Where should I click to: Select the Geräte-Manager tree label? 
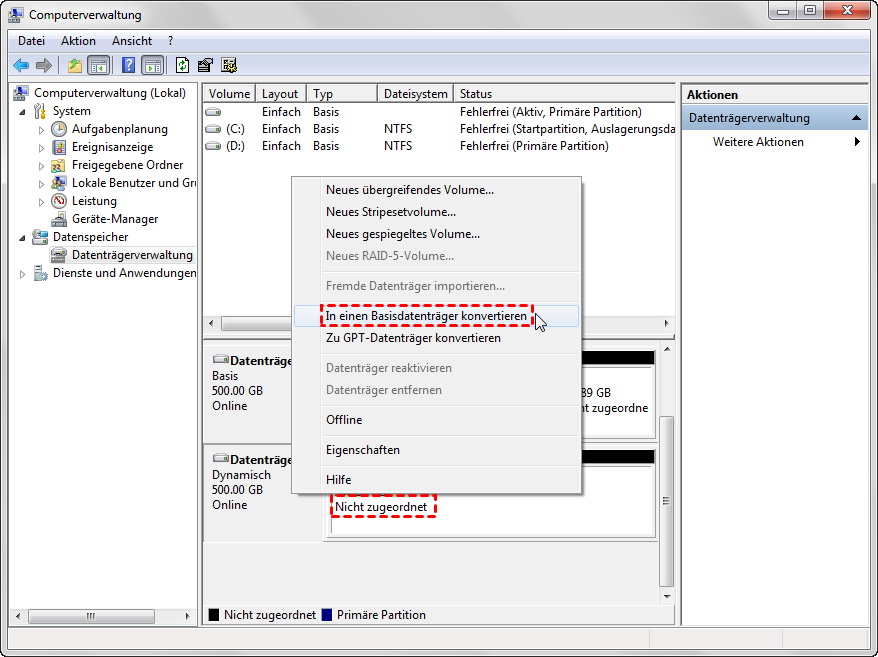point(115,219)
